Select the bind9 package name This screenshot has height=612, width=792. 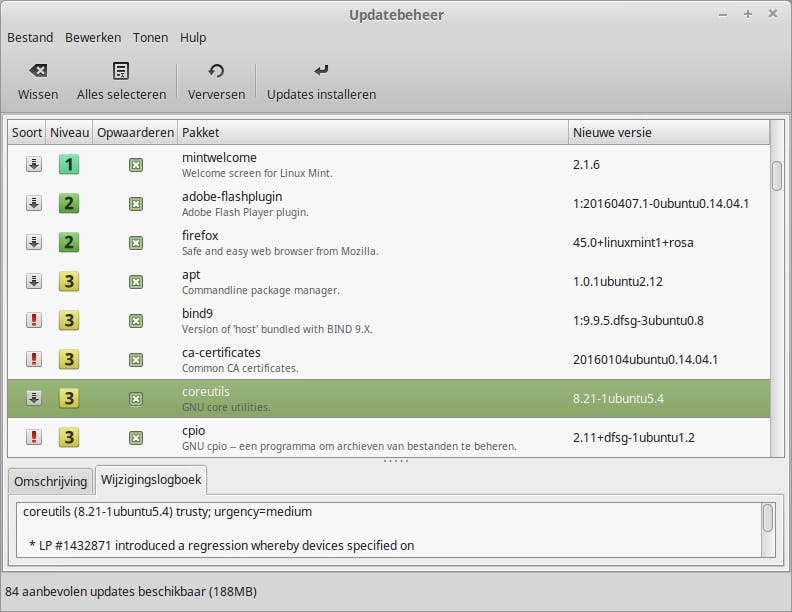click(197, 313)
